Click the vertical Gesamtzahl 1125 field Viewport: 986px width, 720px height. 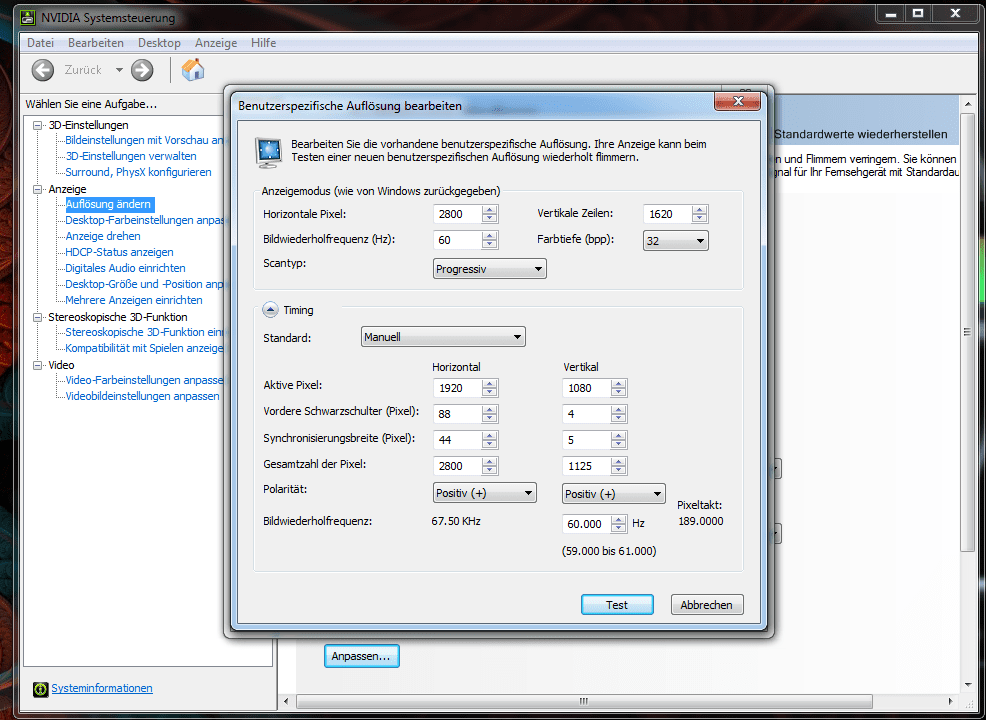pyautogui.click(x=587, y=466)
